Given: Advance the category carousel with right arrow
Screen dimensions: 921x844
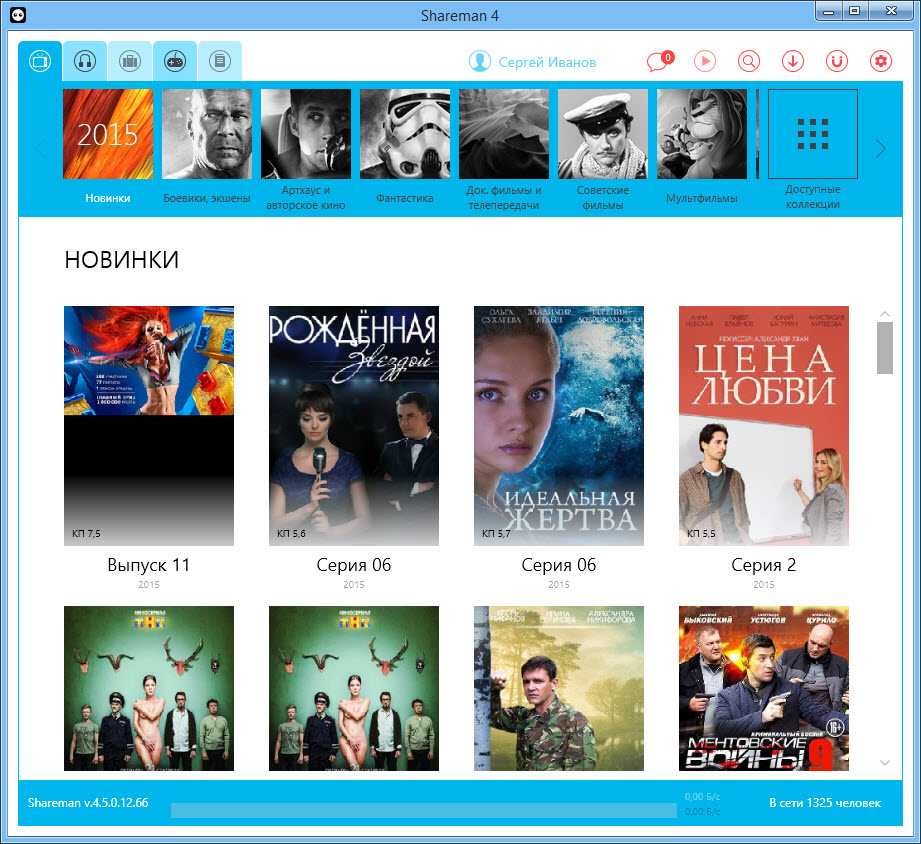Looking at the screenshot, I should tap(880, 149).
